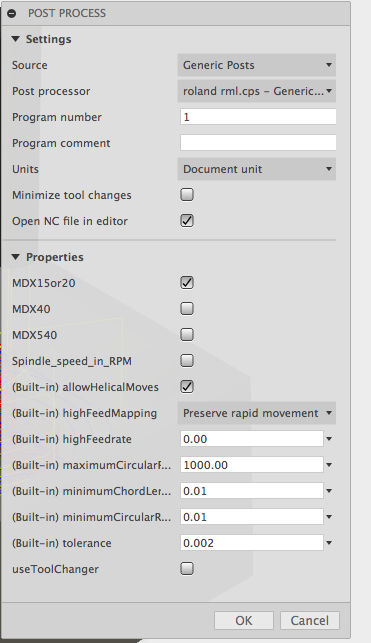Click the highFeedrate field arrow icon
This screenshot has width=371, height=643.
pos(329,439)
